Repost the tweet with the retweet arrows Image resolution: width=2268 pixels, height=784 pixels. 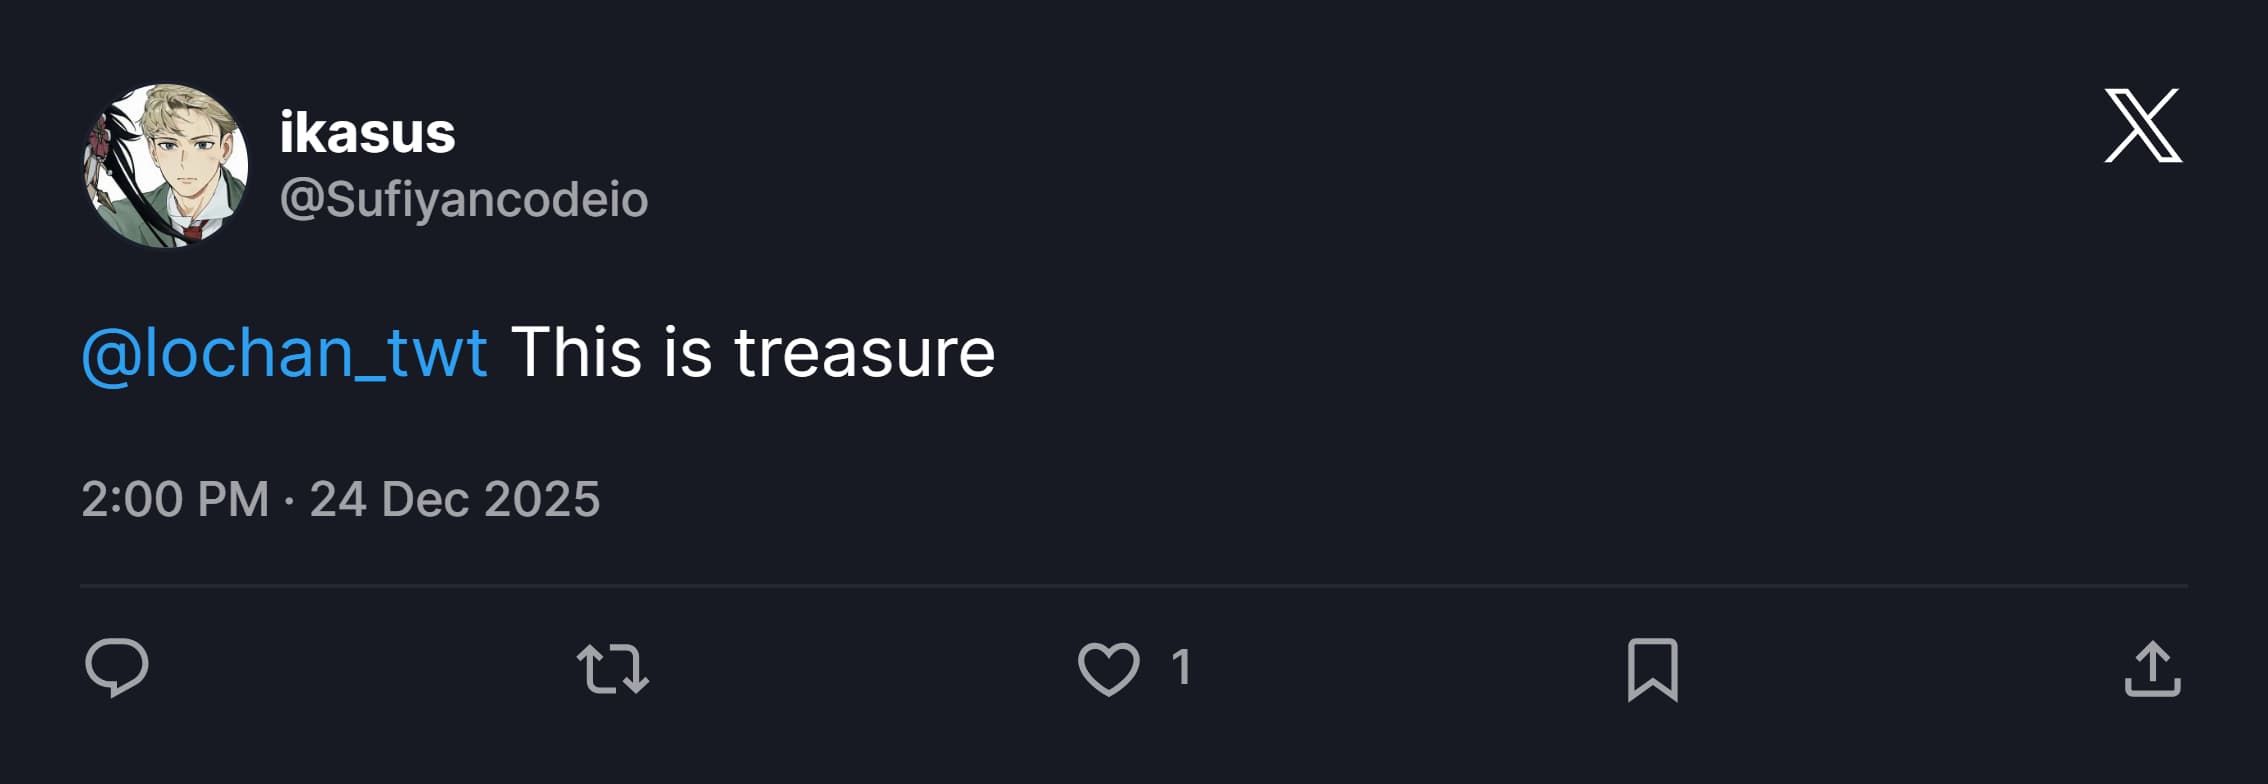pyautogui.click(x=613, y=669)
